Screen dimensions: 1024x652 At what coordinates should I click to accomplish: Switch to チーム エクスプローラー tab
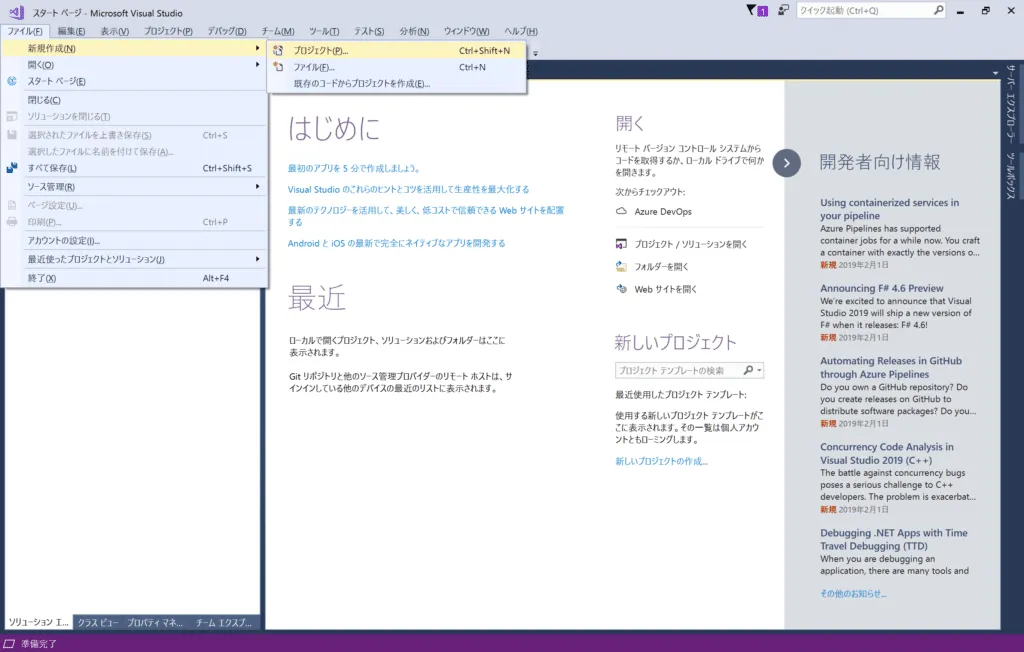tap(223, 623)
